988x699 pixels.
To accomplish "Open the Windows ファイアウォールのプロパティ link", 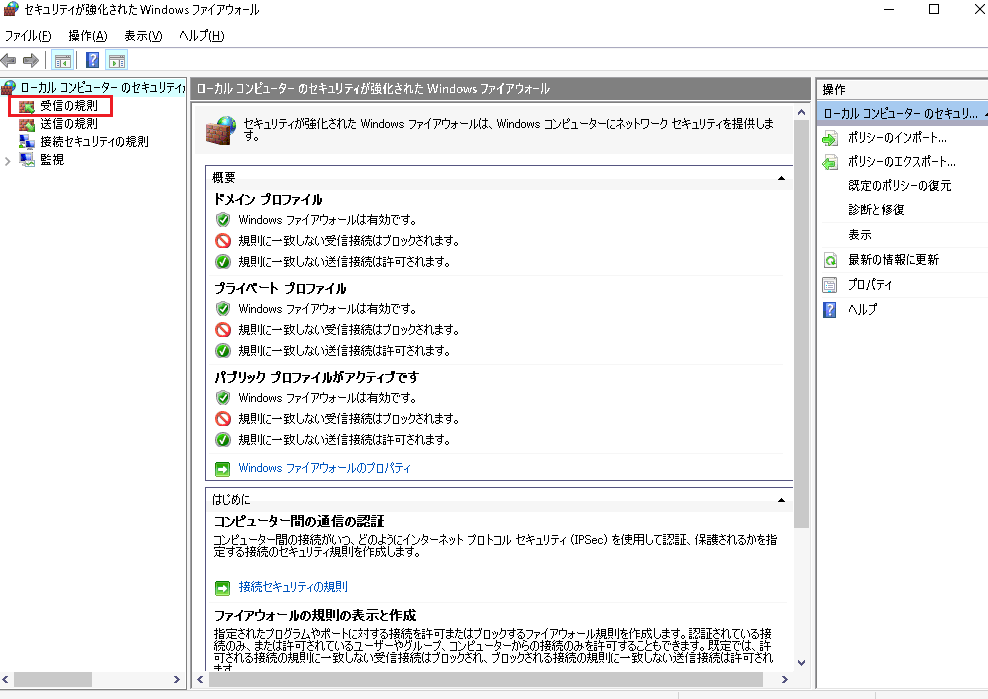I will pos(325,468).
